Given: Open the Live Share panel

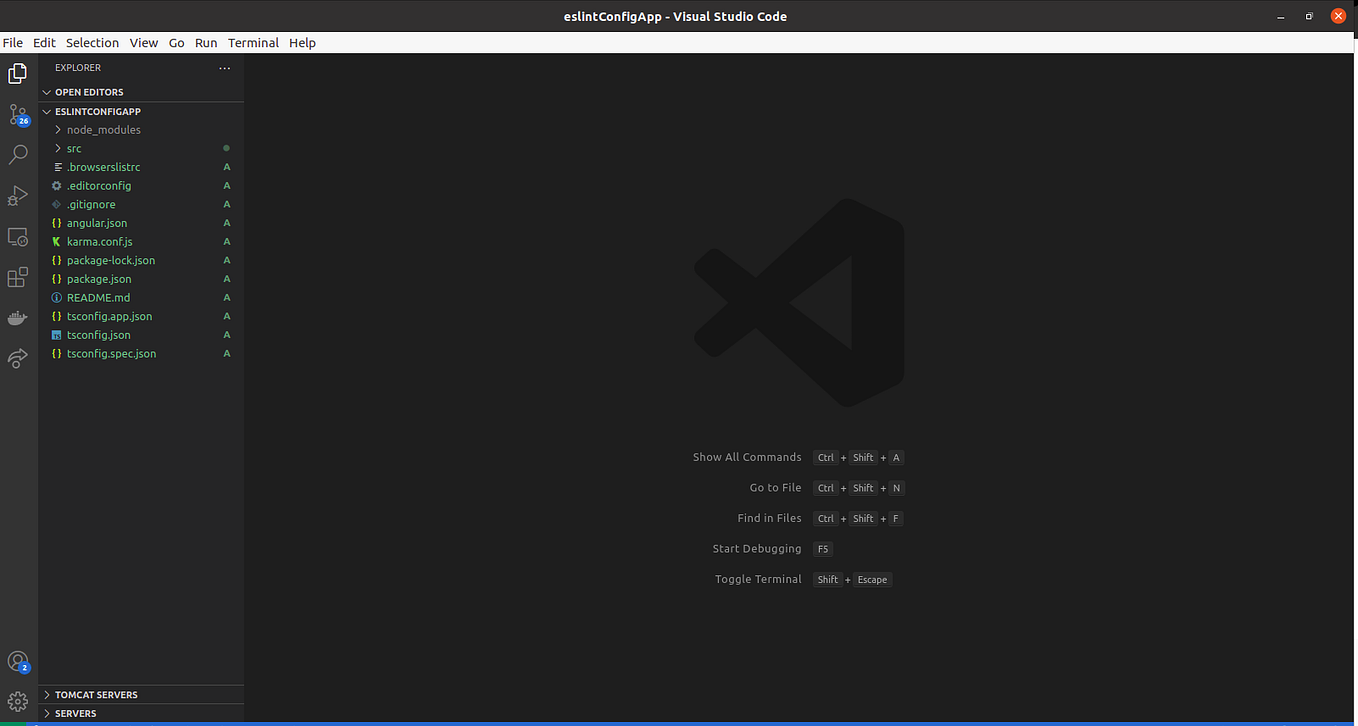Looking at the screenshot, I should pos(17,358).
